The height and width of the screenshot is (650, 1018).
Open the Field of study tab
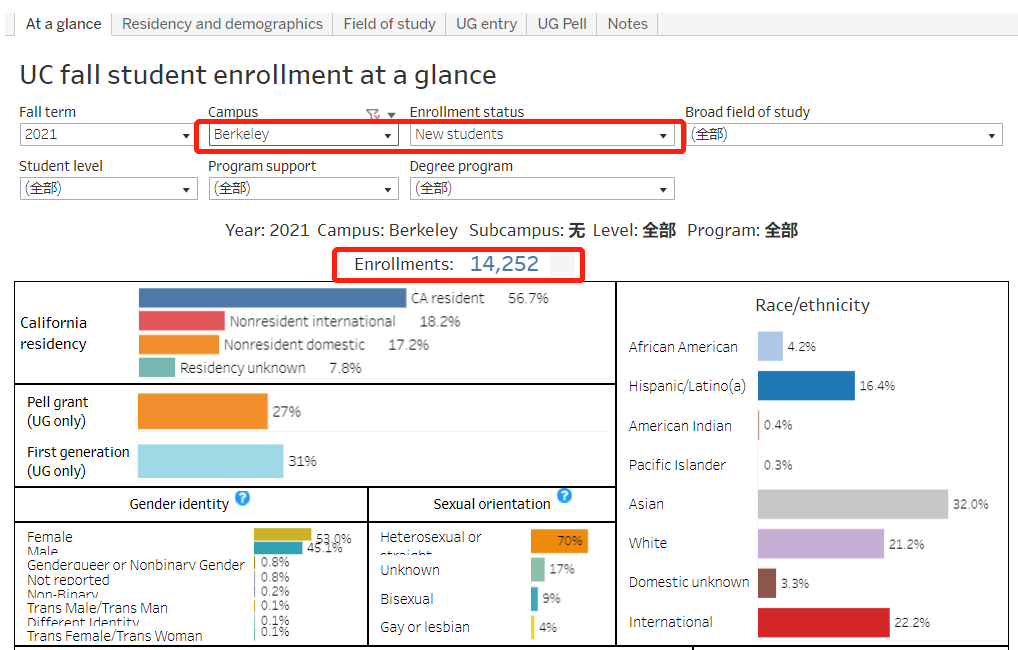point(390,24)
